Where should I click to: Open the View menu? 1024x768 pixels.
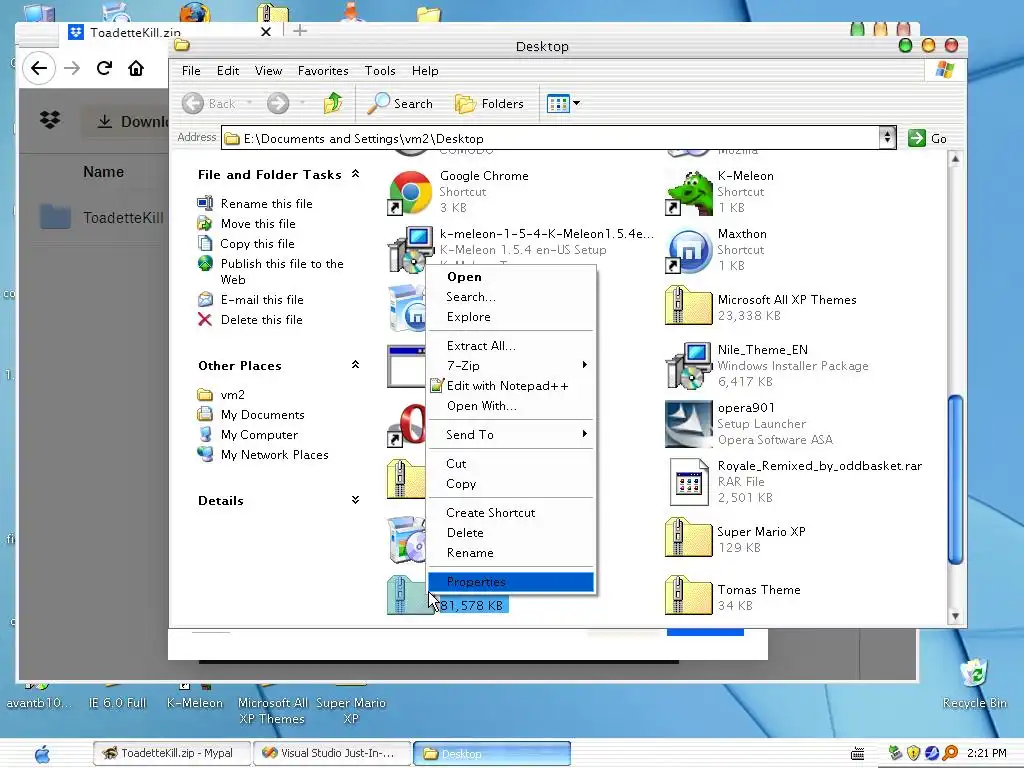268,71
